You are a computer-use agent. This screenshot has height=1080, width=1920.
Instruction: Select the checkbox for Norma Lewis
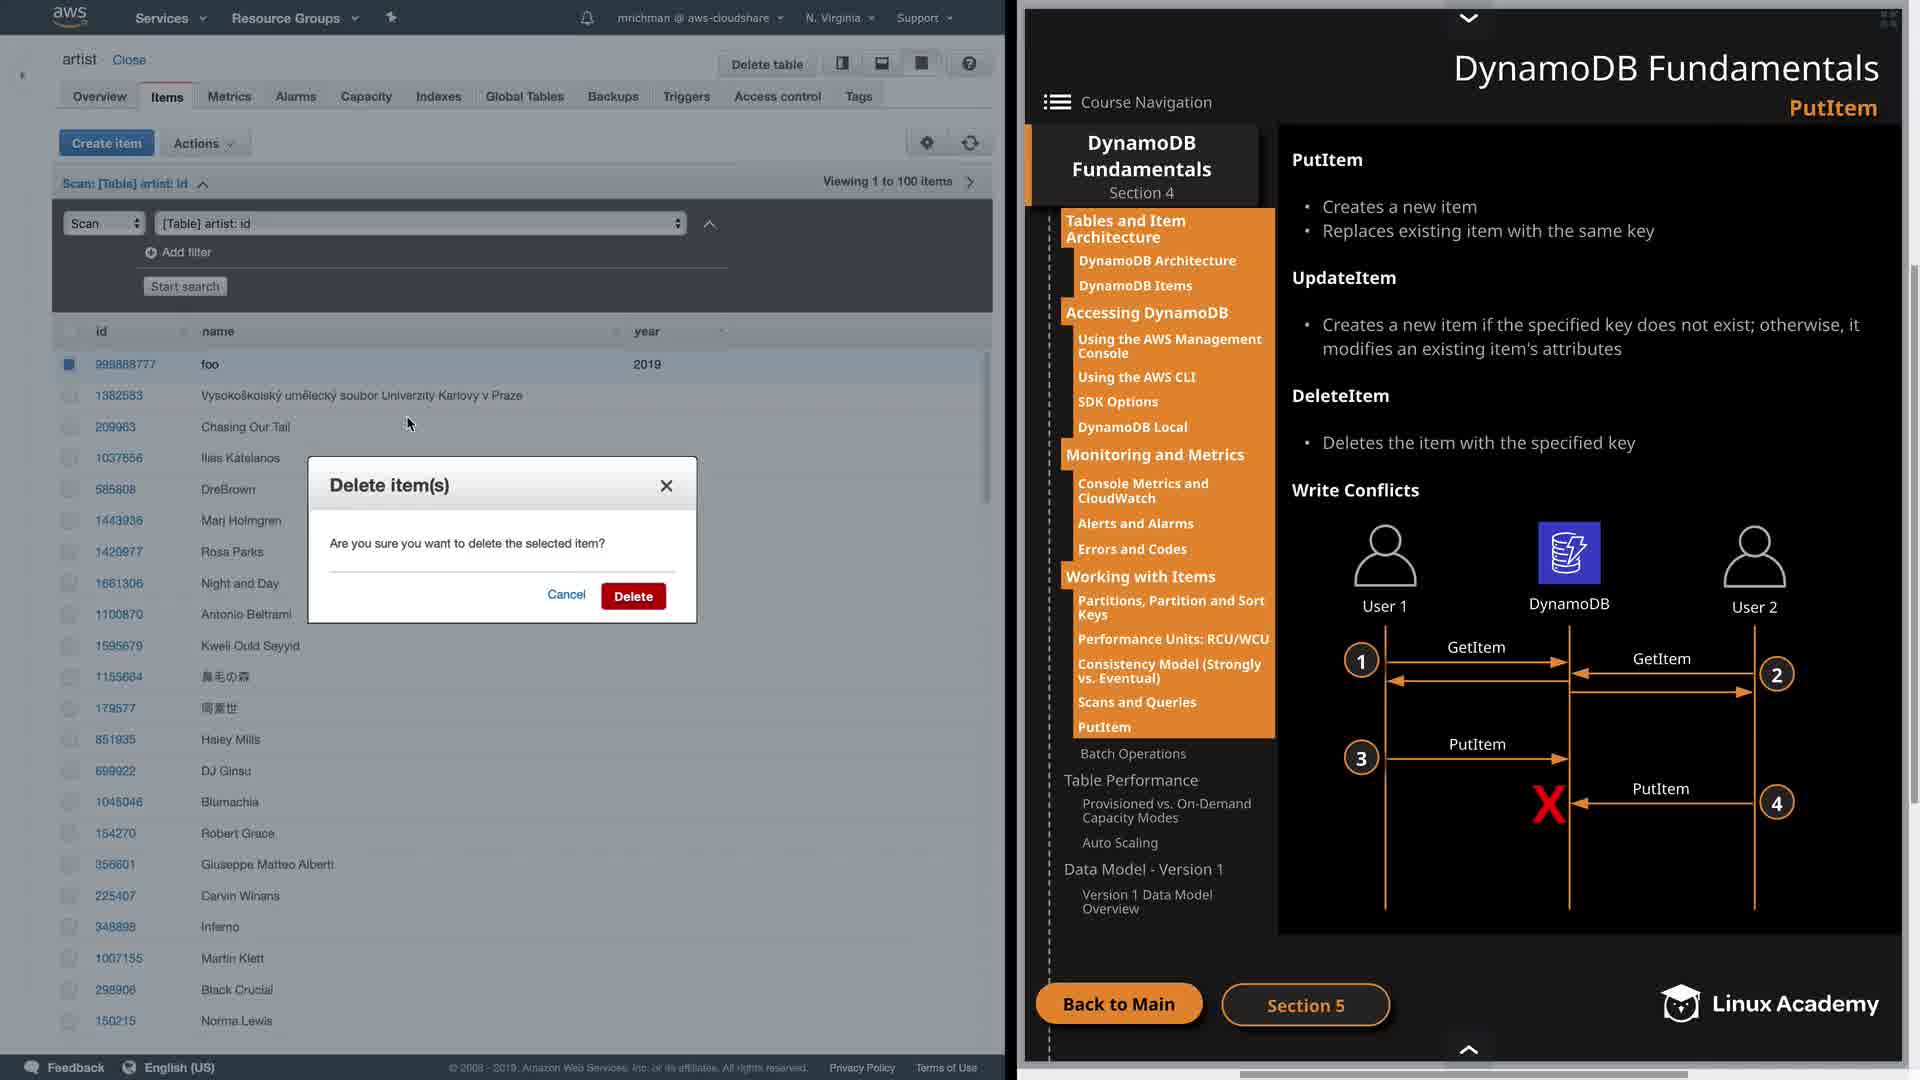point(69,1021)
